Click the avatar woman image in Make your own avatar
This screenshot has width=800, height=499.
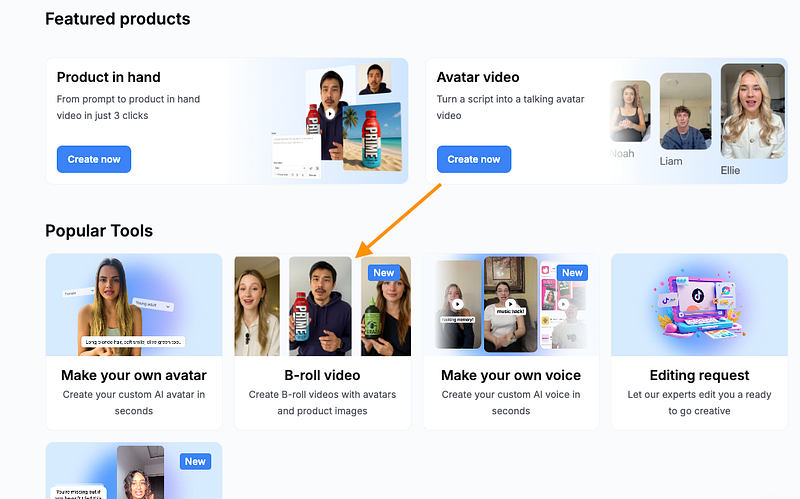pos(110,306)
